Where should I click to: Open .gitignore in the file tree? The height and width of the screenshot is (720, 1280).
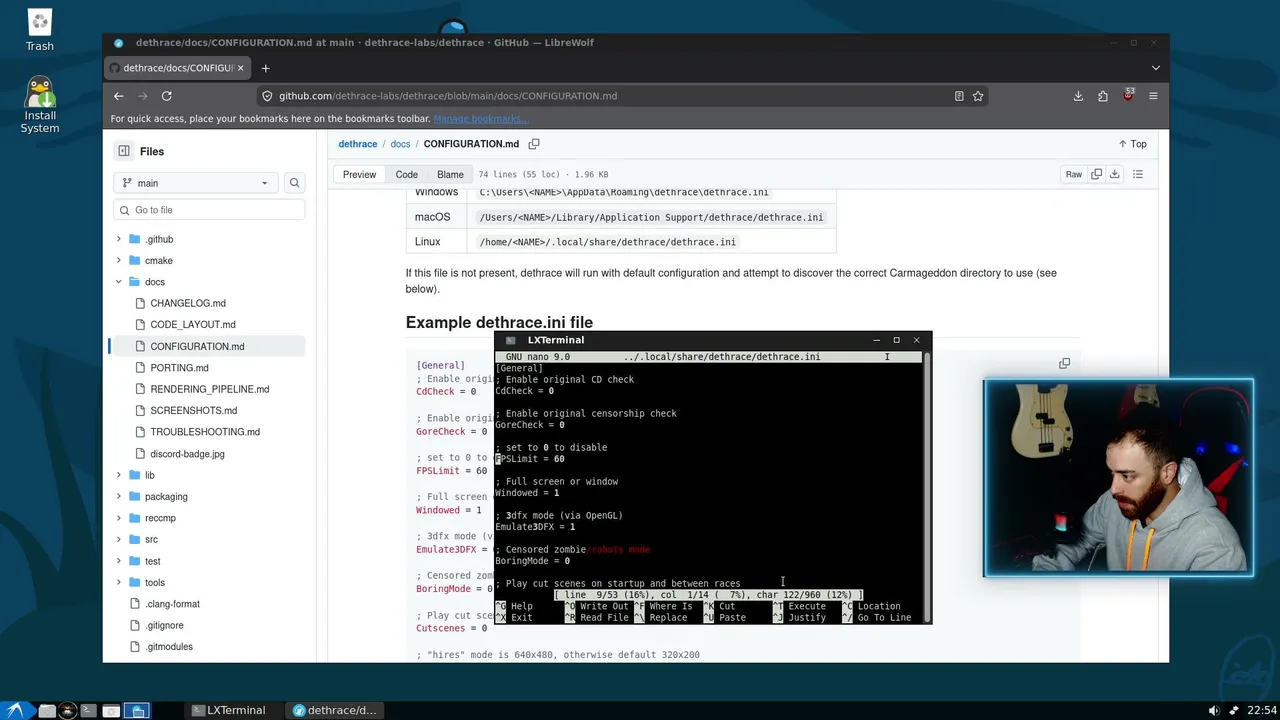click(x=164, y=626)
